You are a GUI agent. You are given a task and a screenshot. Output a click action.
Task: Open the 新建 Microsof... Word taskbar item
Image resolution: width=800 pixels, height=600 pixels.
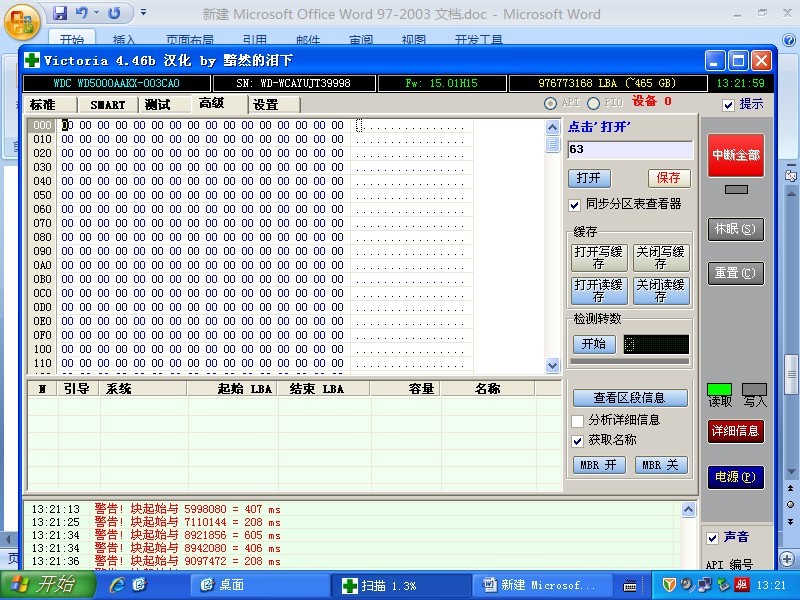point(542,585)
